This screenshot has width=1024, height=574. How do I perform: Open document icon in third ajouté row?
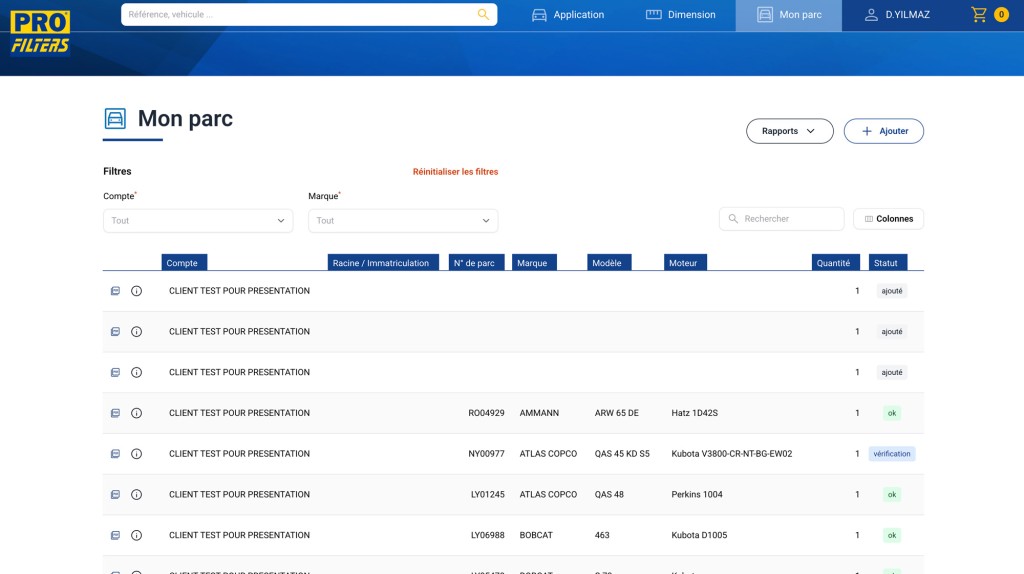coord(115,372)
